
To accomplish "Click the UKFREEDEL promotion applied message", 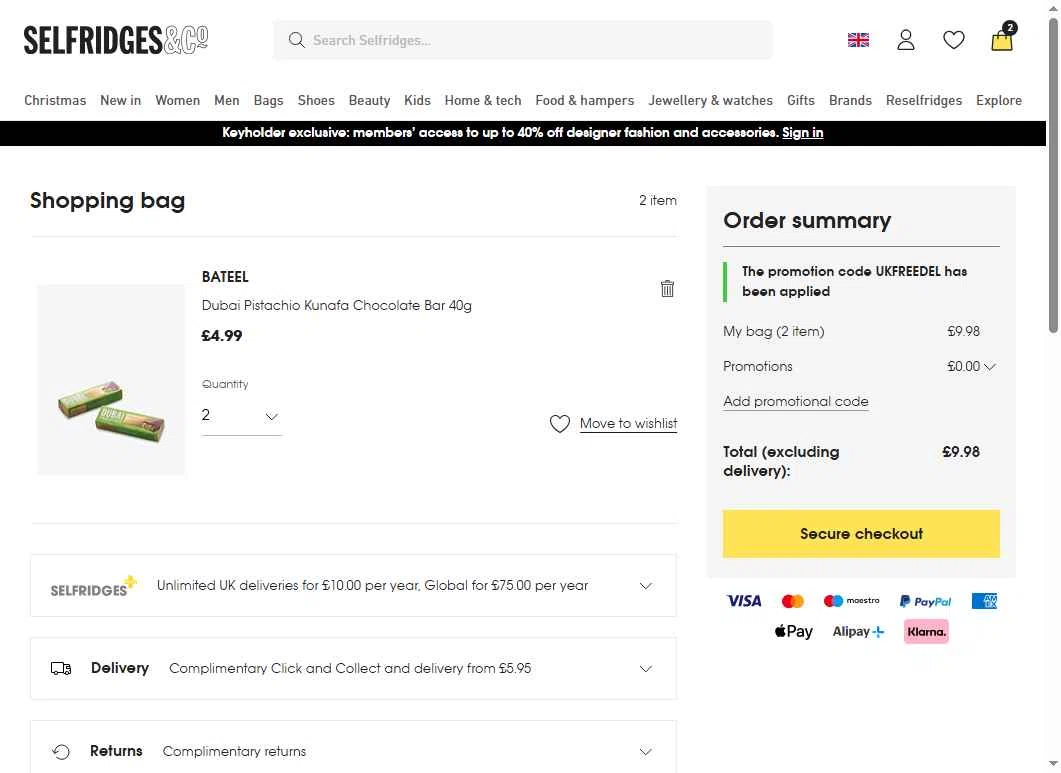I will (861, 282).
